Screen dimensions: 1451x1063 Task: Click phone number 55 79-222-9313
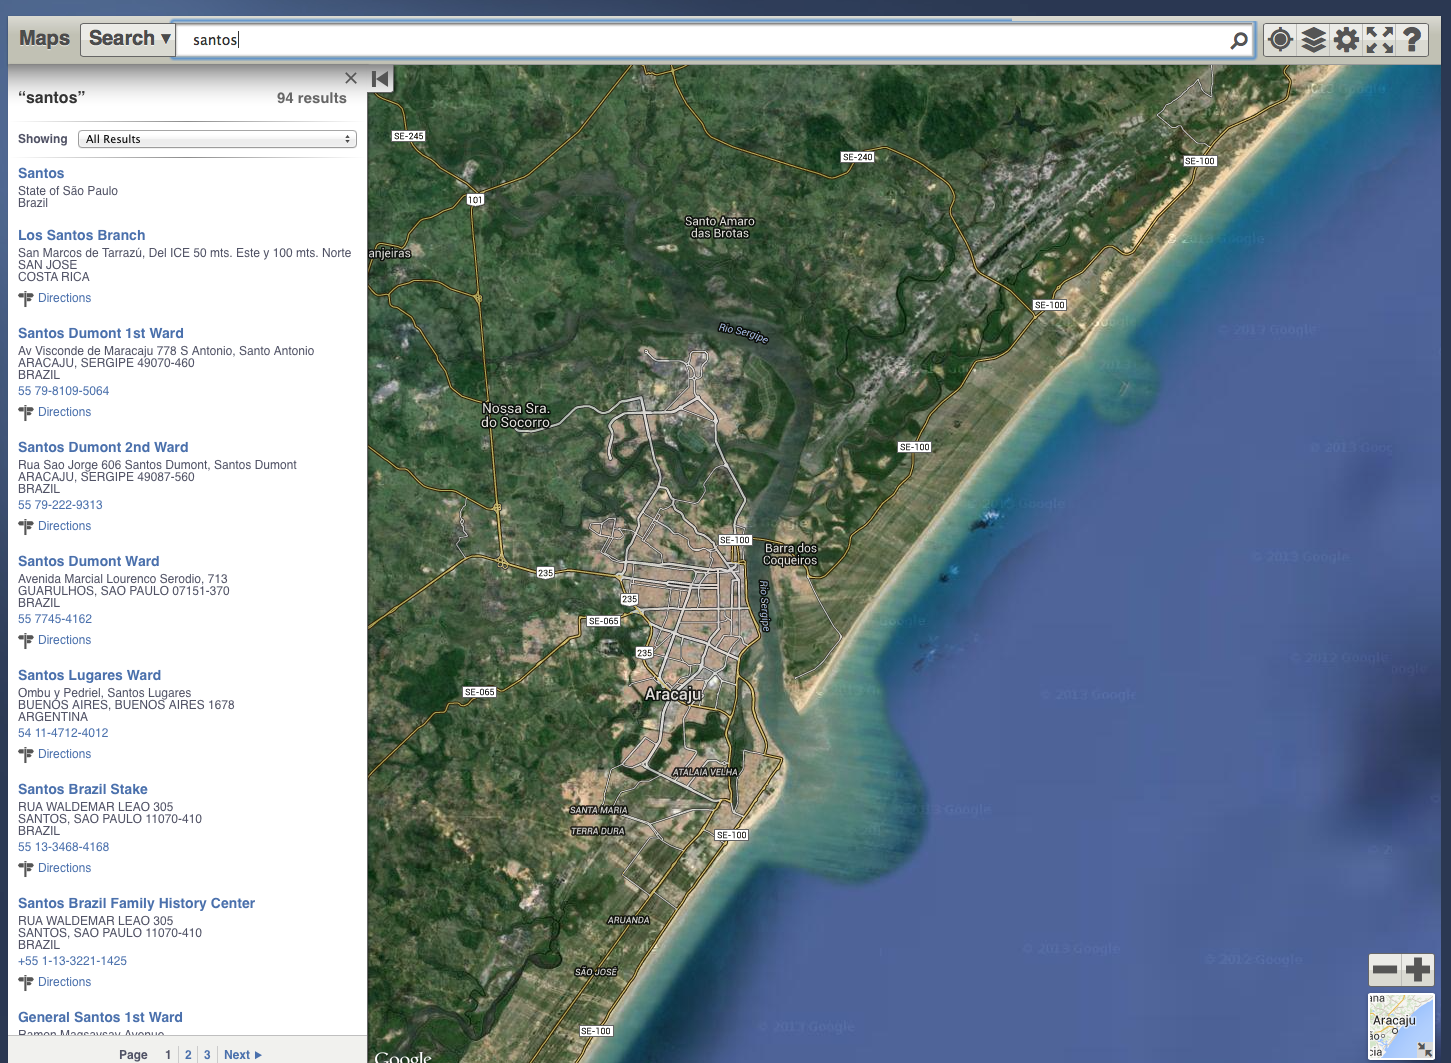(60, 505)
